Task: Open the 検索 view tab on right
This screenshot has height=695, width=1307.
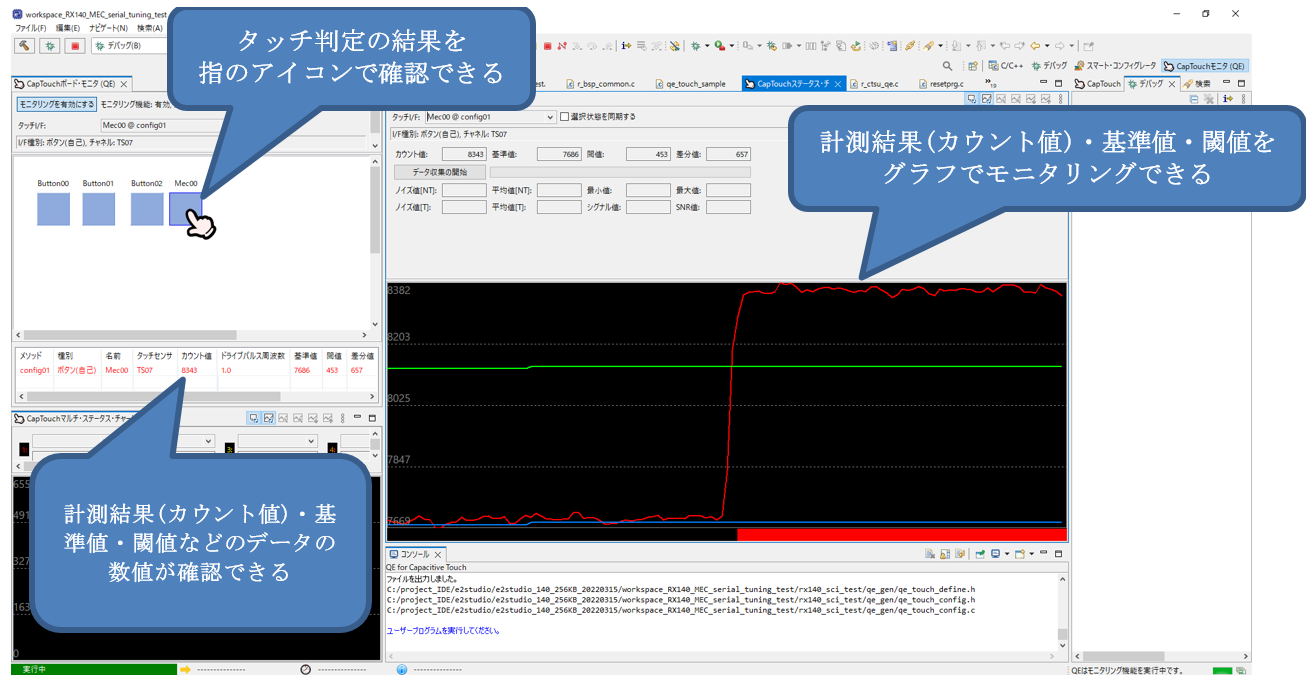Action: [1197, 84]
